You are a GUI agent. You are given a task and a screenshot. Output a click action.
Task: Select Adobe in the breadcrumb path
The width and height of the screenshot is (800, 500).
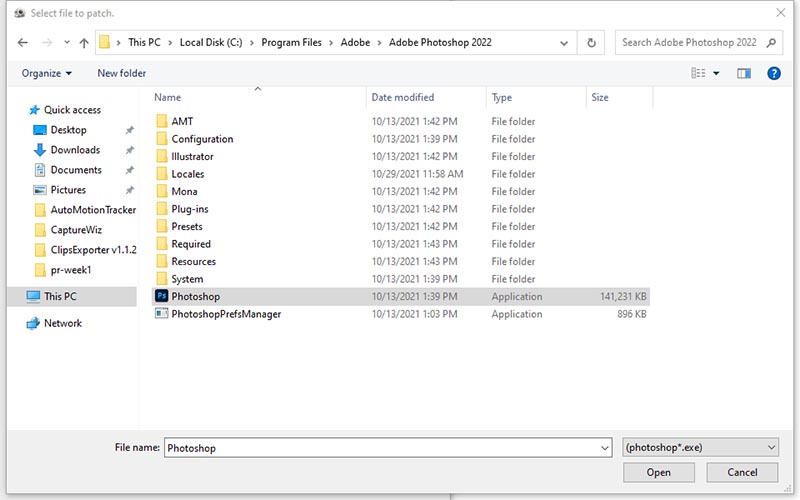click(355, 42)
